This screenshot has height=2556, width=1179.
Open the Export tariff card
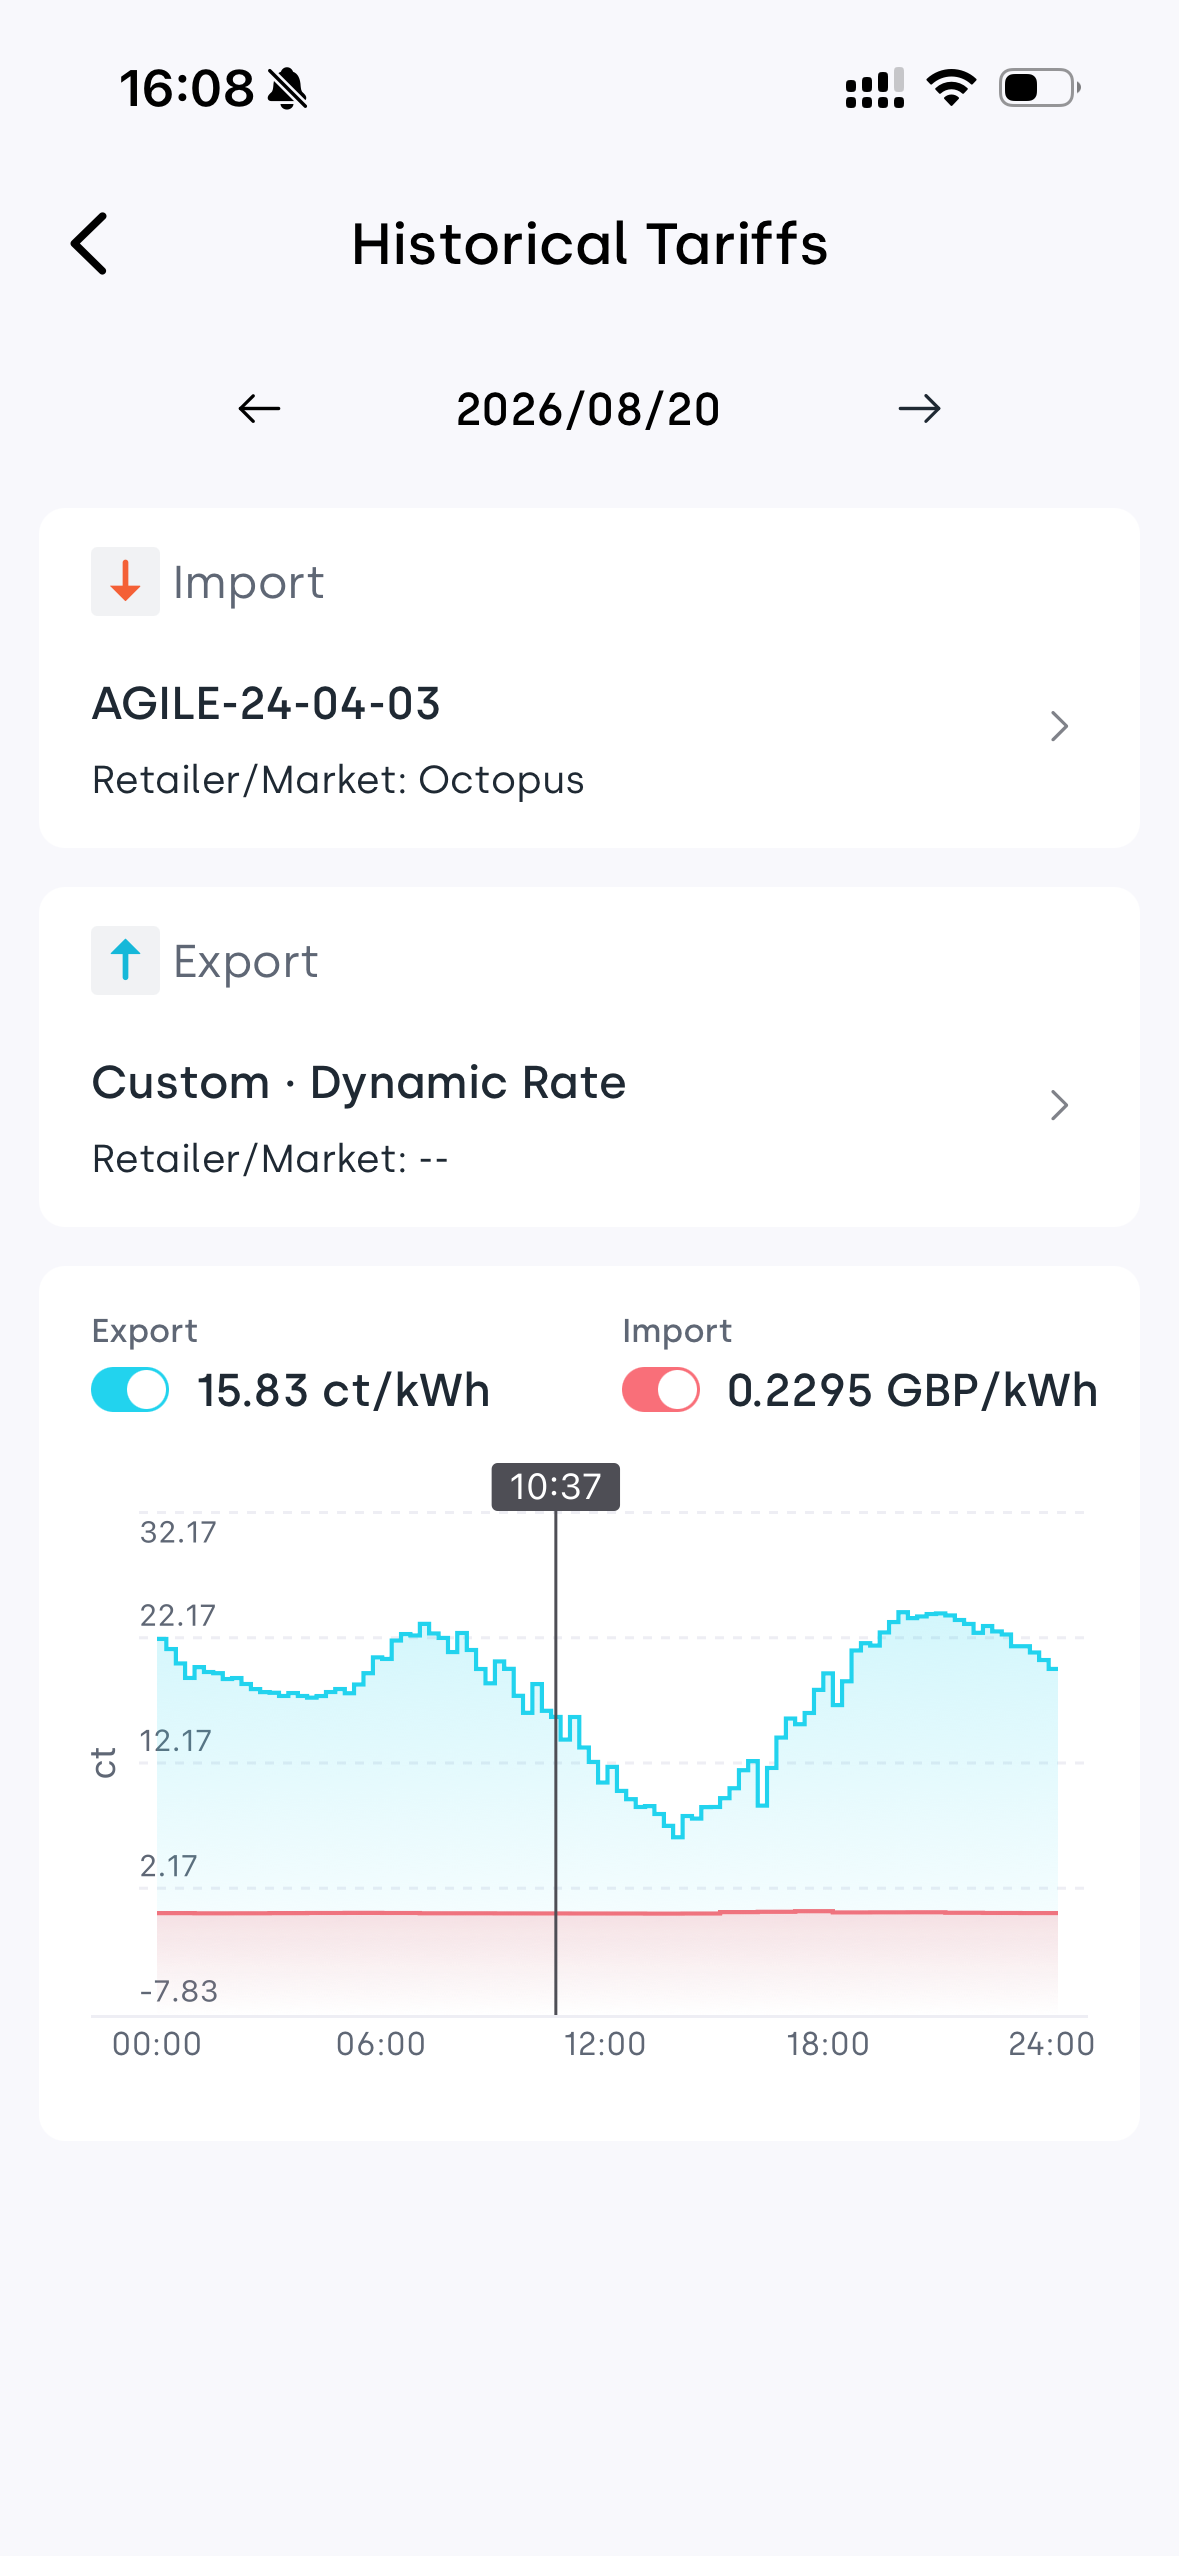(x=589, y=1057)
